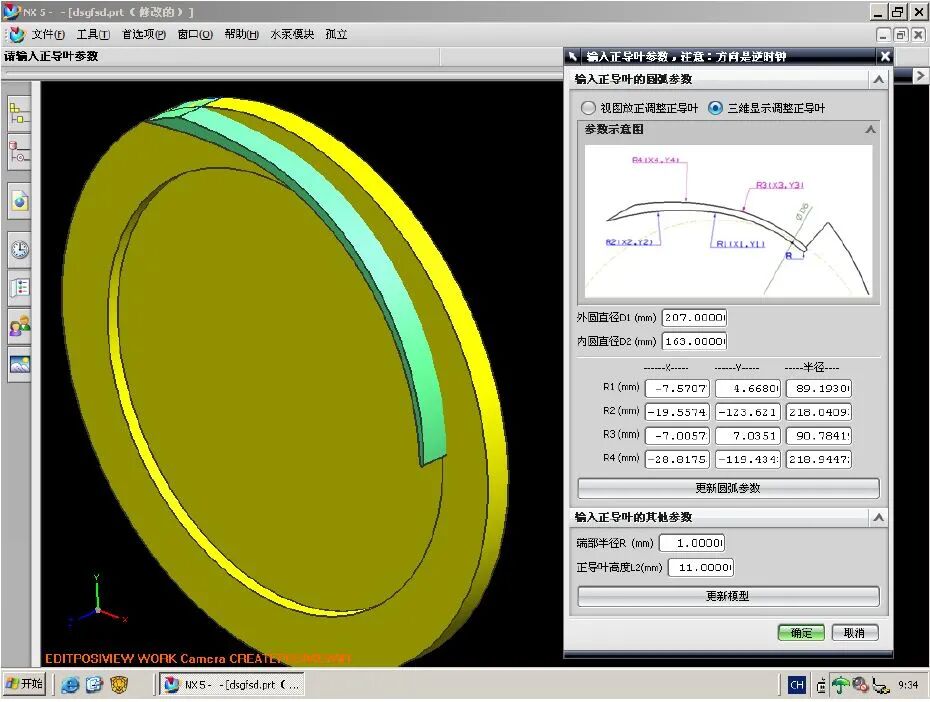Click the pointer icon in the dialog title
The width and height of the screenshot is (930, 702).
(572, 56)
